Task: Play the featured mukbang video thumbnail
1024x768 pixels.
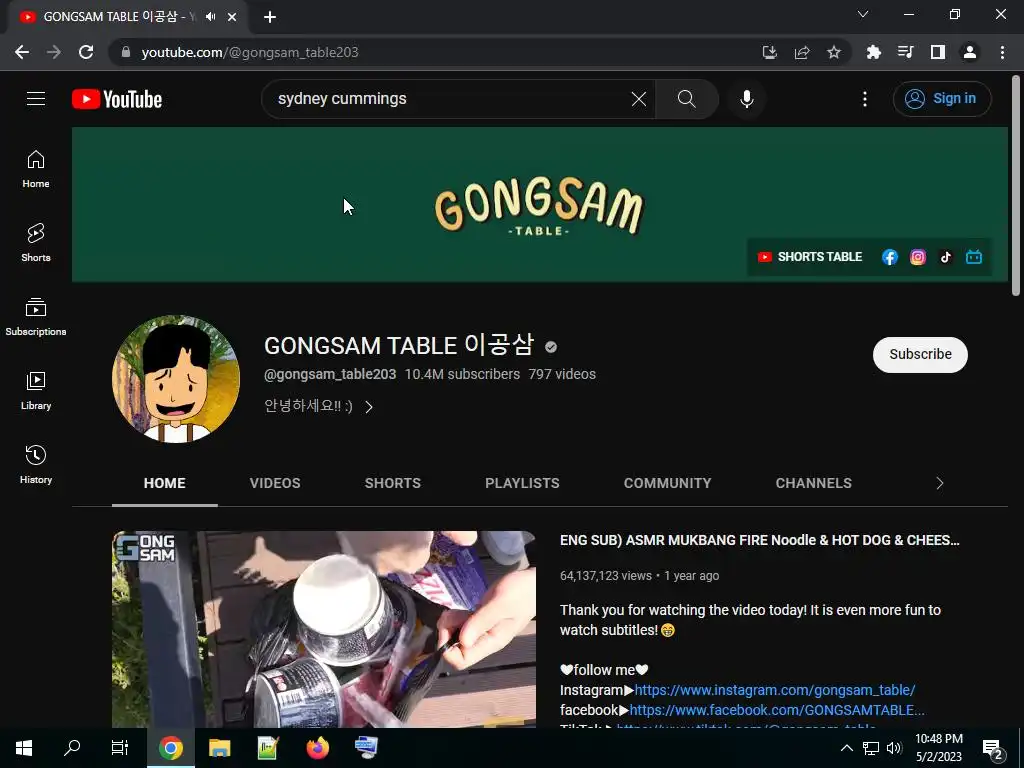Action: point(324,630)
